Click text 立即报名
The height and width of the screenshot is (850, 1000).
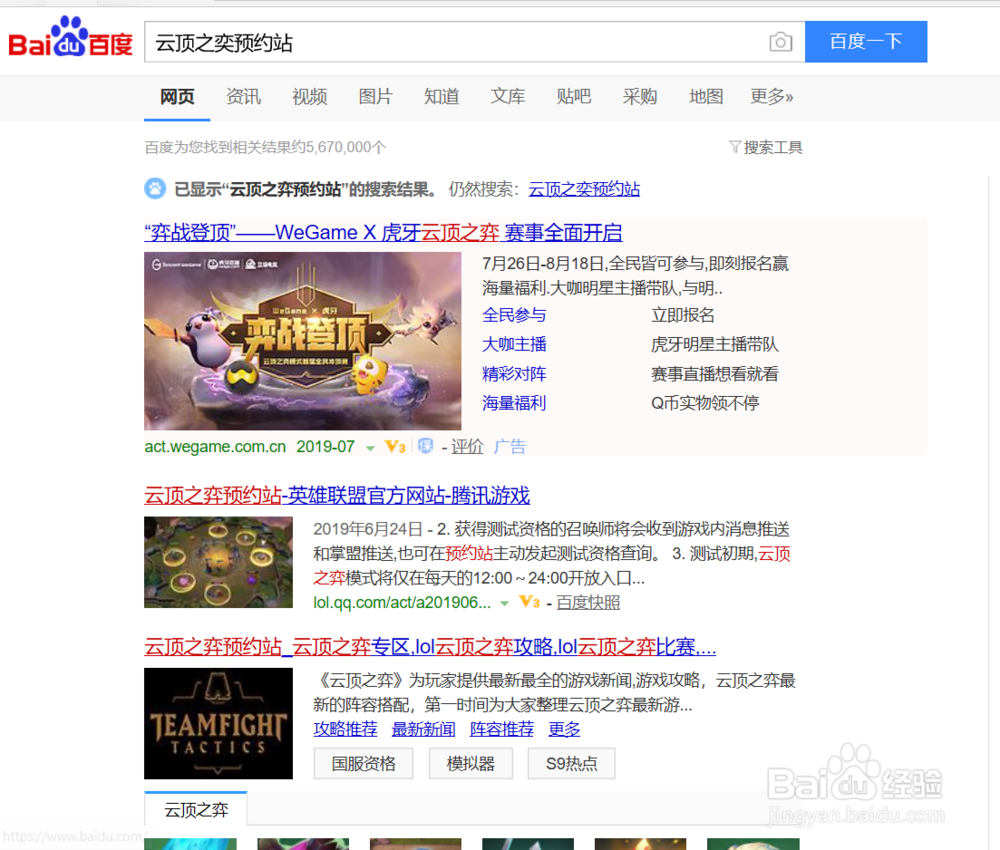tap(682, 315)
